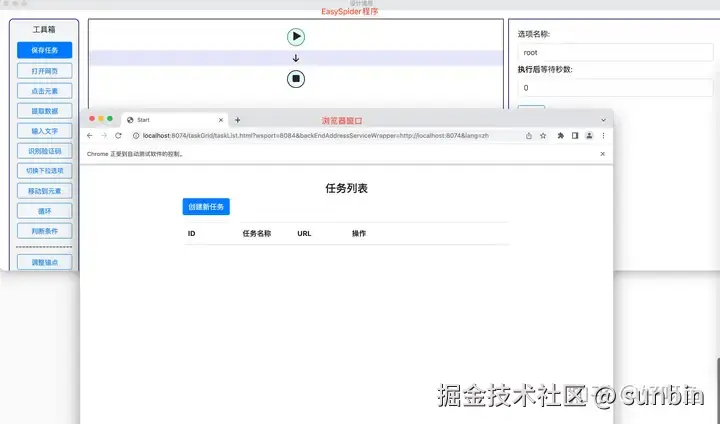
Task: Open the browser extensions puzzle icon
Action: [561, 136]
